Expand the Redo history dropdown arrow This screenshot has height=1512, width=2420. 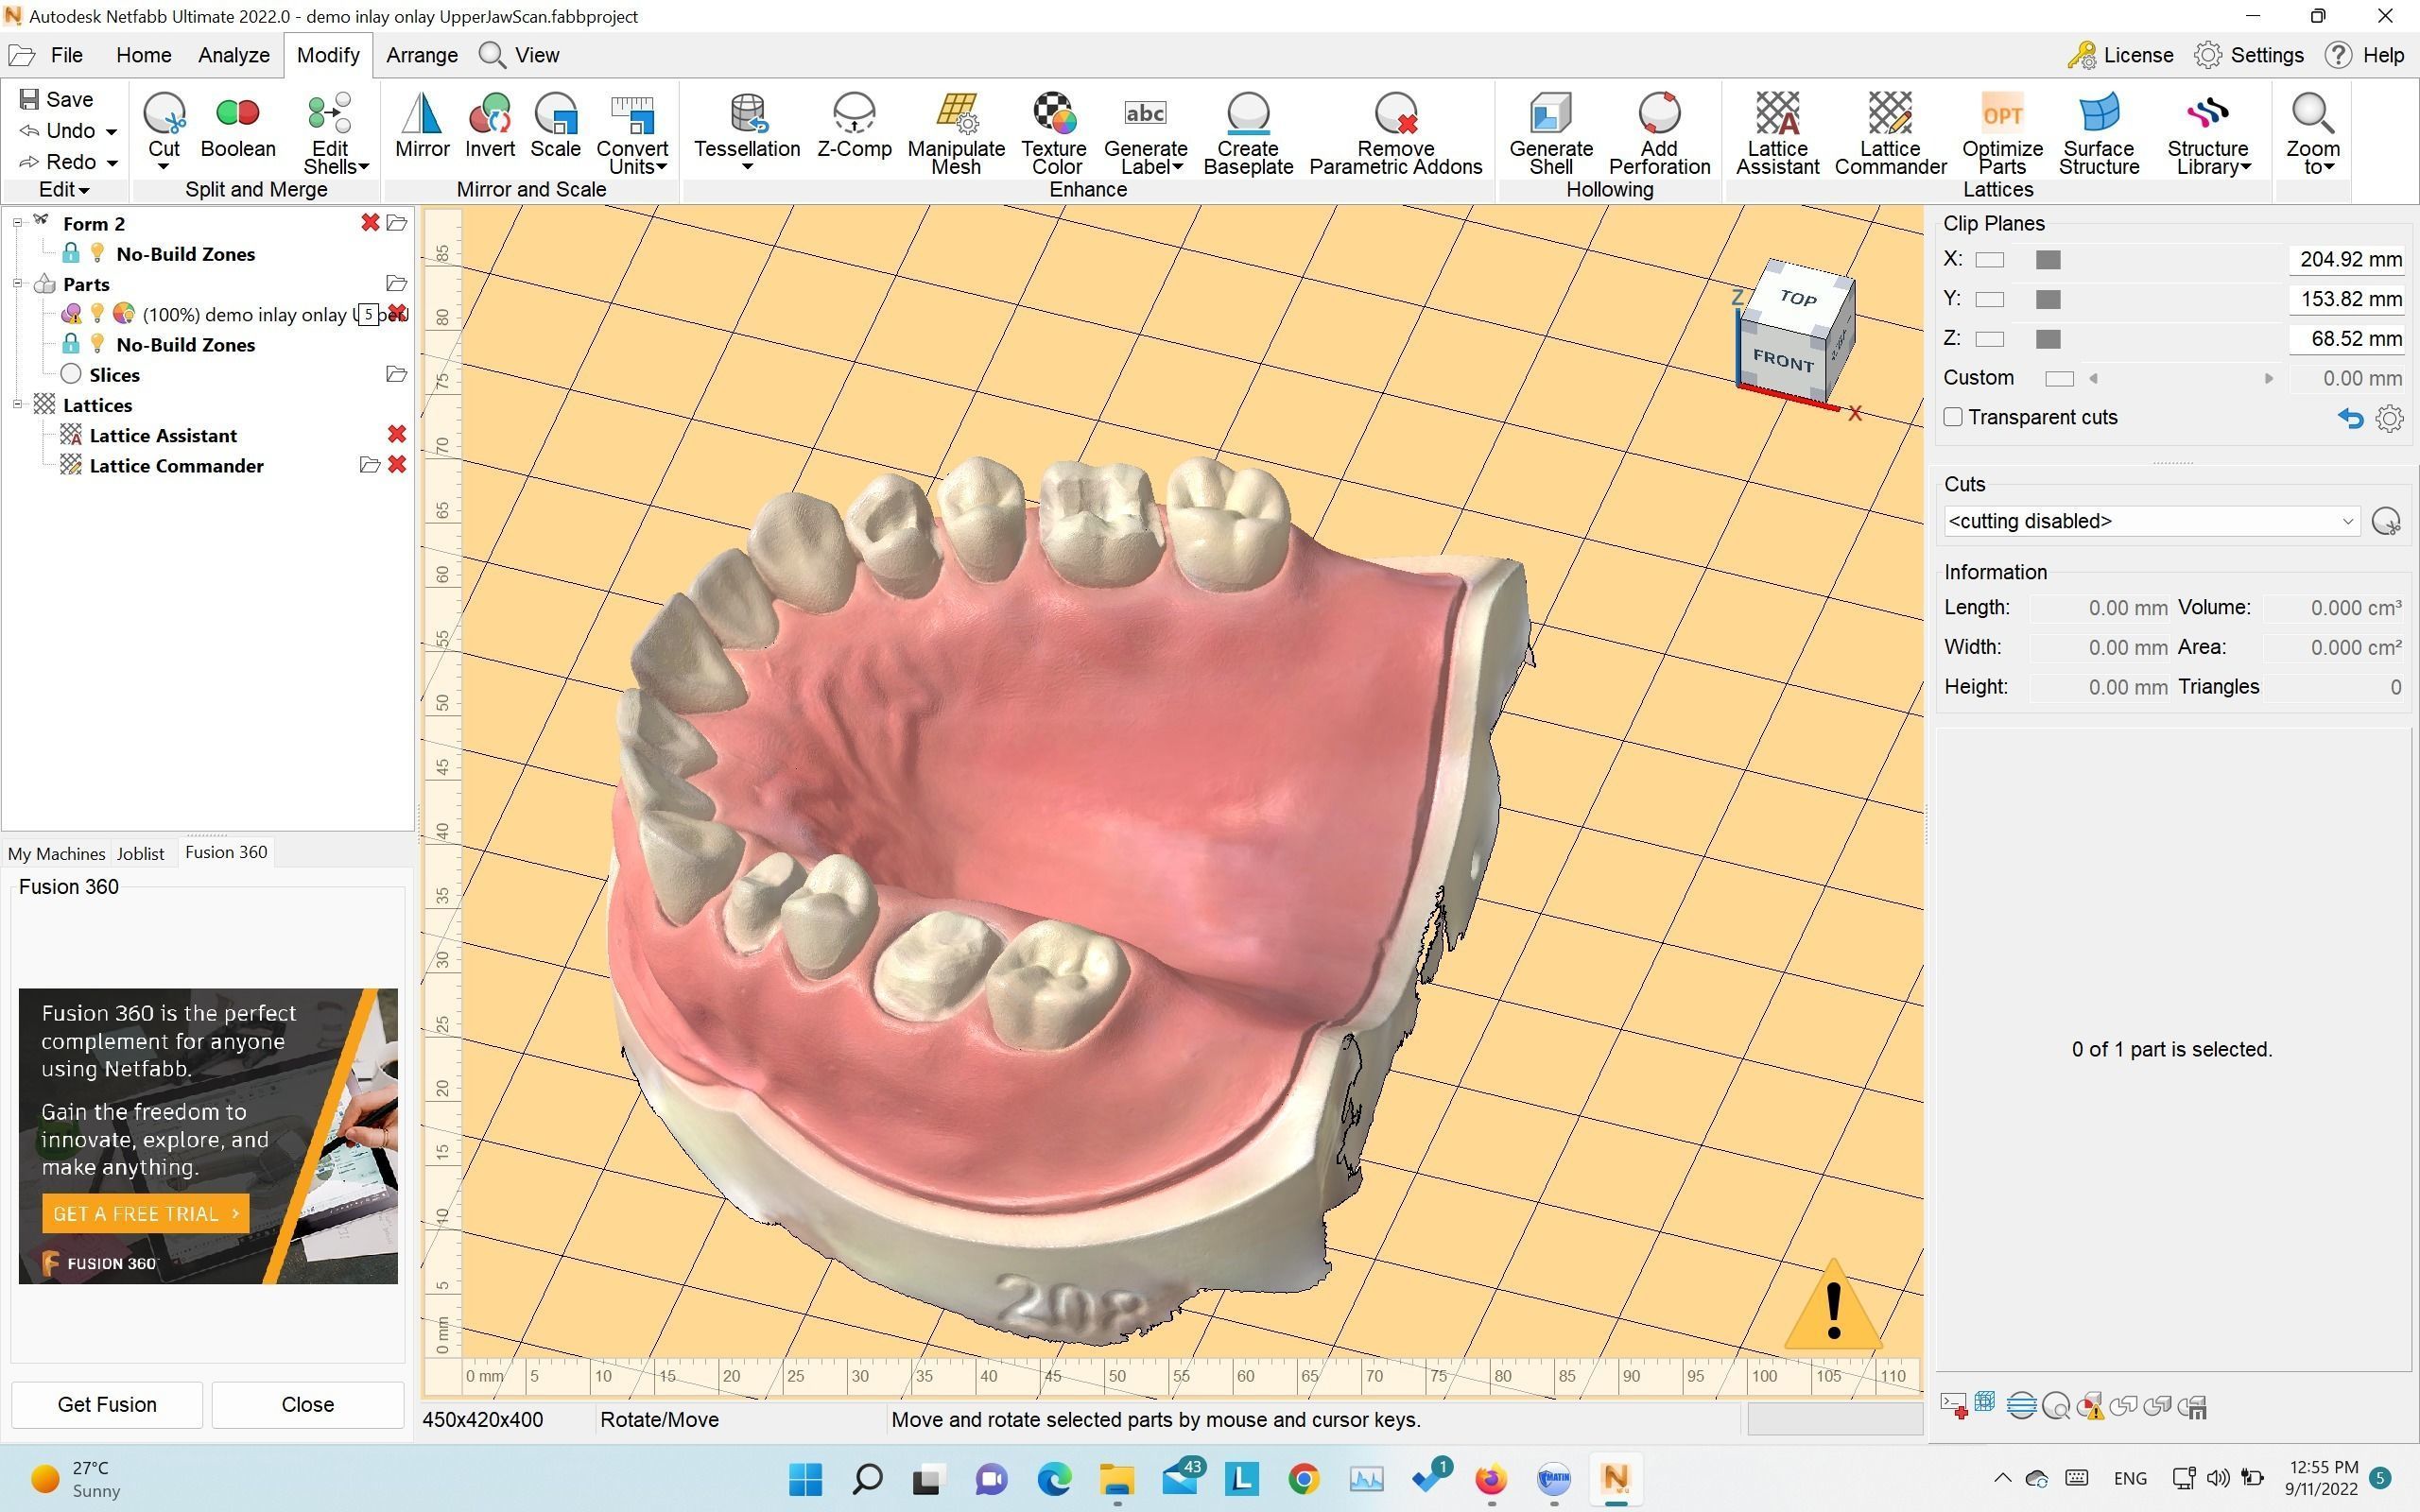coord(112,163)
